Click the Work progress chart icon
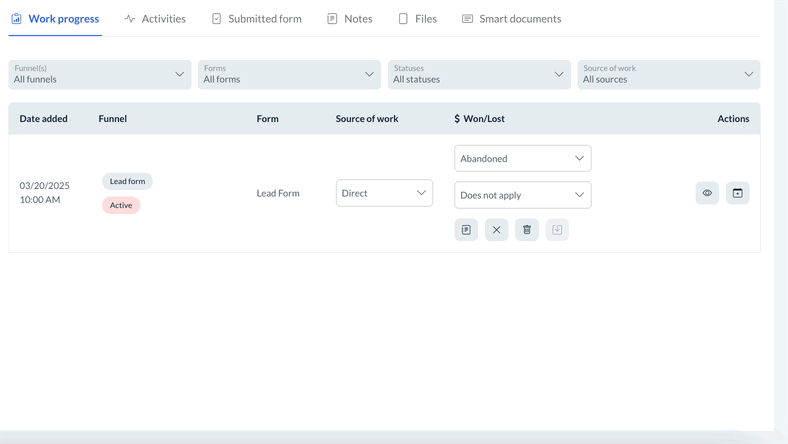The height and width of the screenshot is (444, 788). pos(17,19)
